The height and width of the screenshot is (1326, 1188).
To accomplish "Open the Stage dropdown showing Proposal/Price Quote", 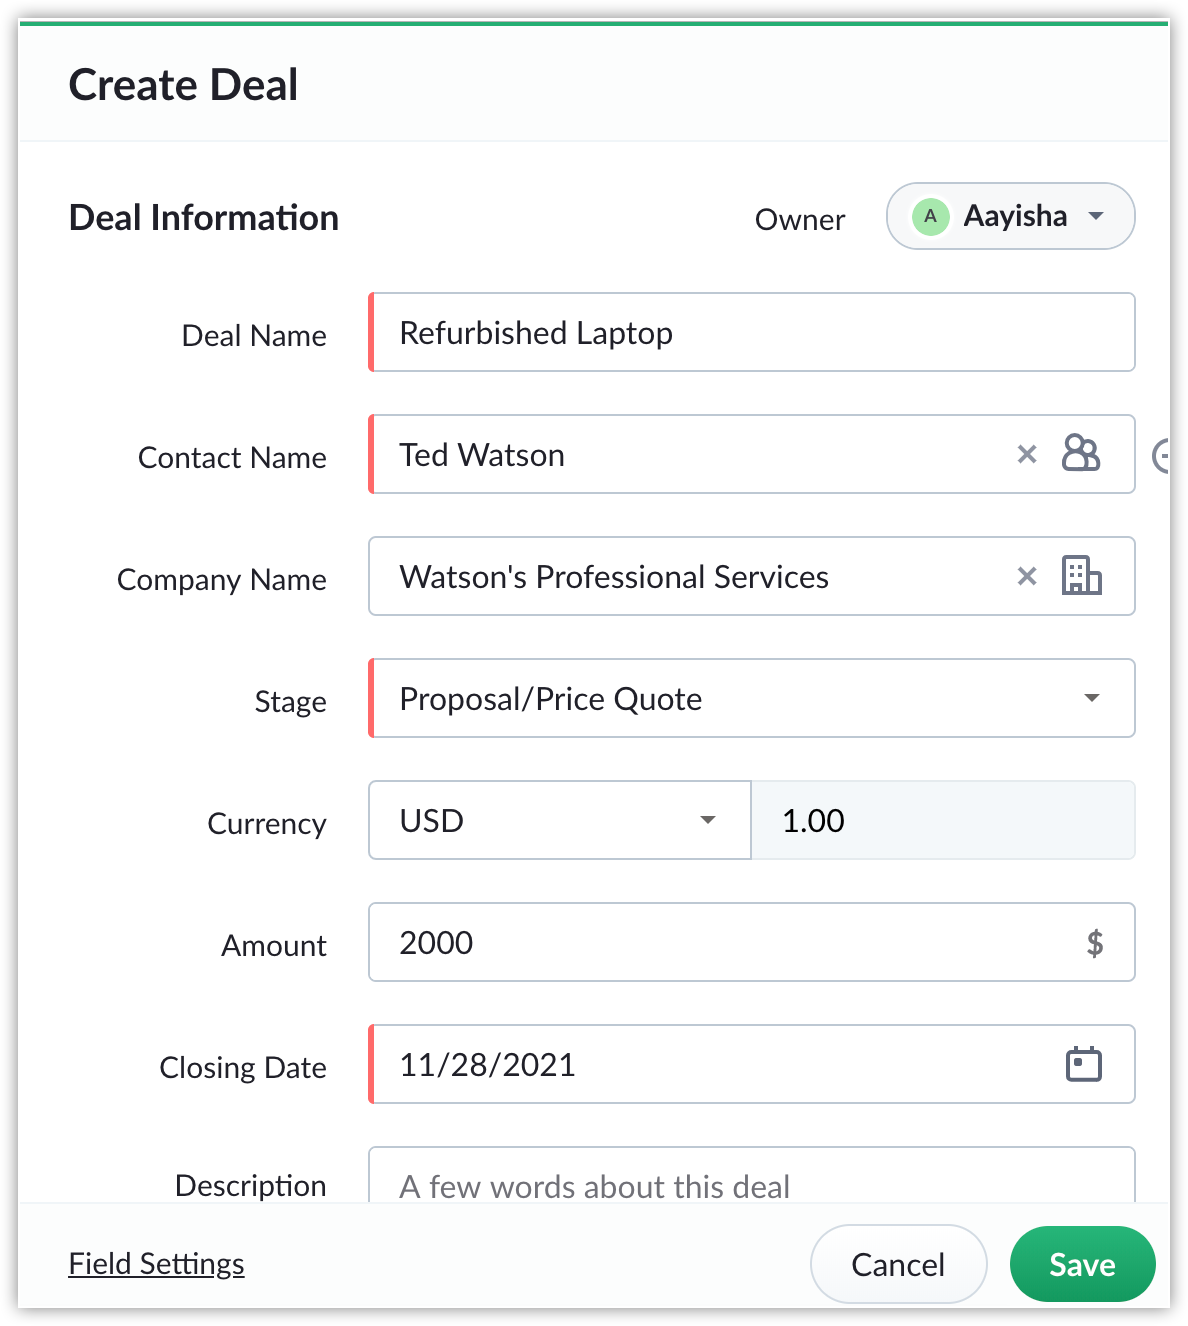I will 752,698.
